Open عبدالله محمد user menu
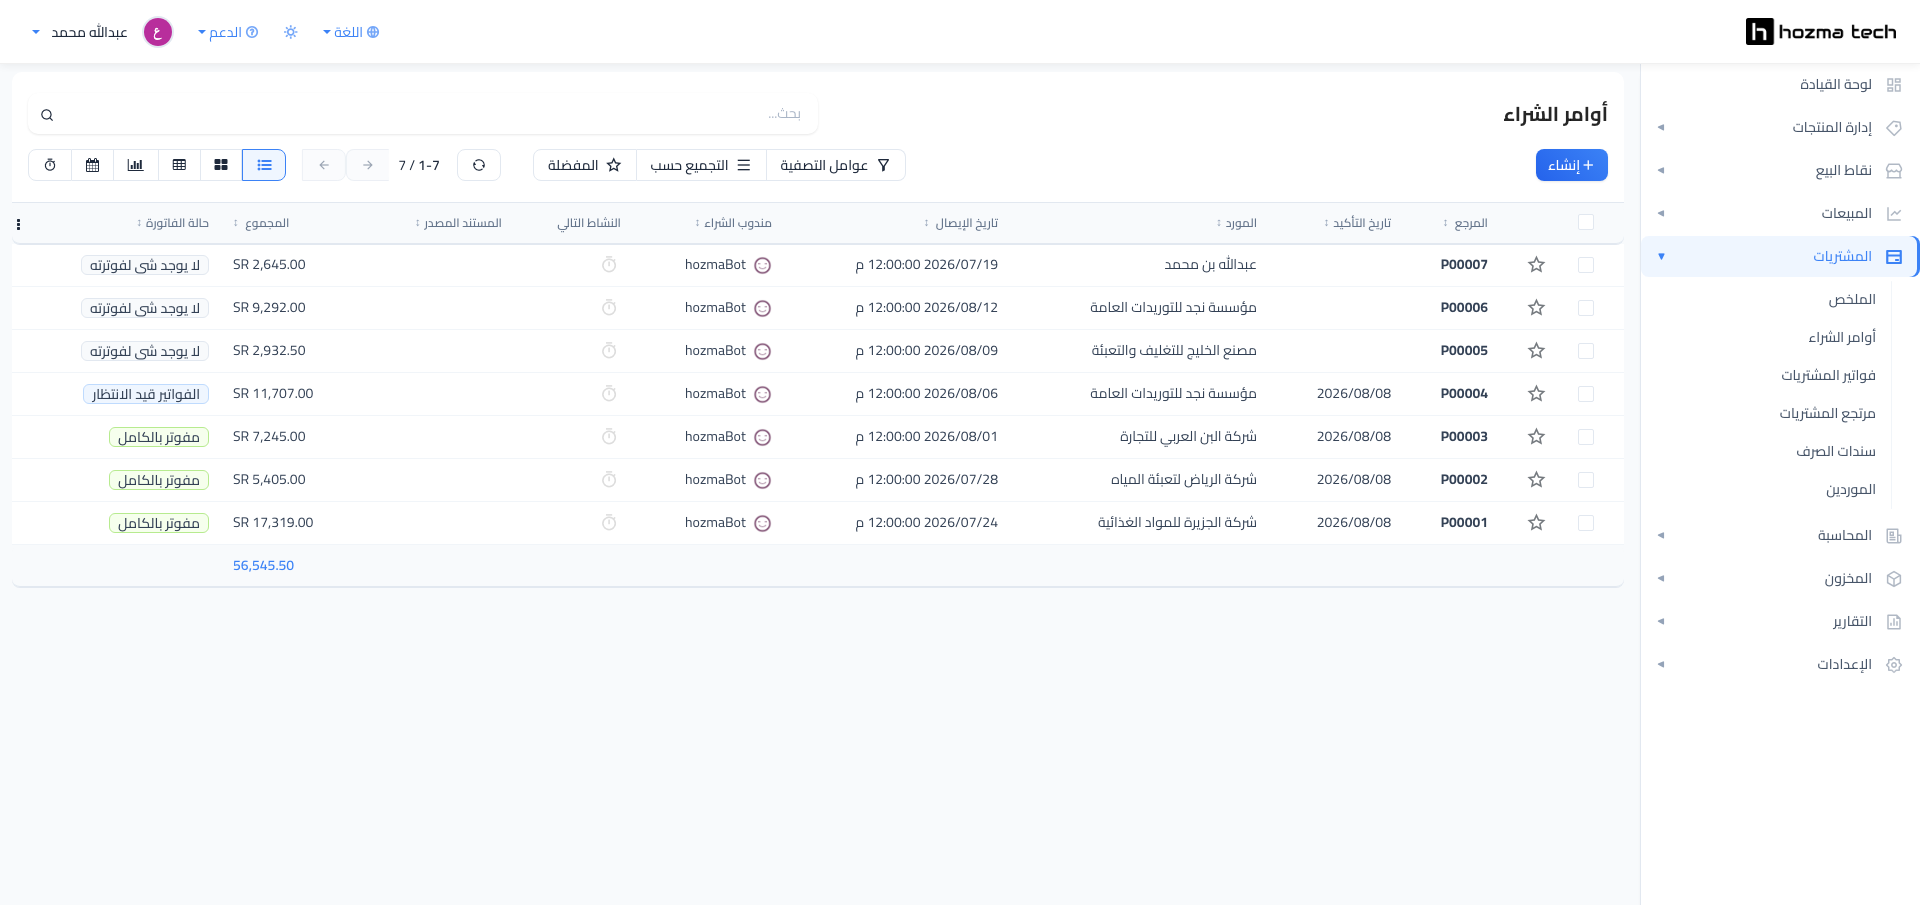 click(x=80, y=32)
